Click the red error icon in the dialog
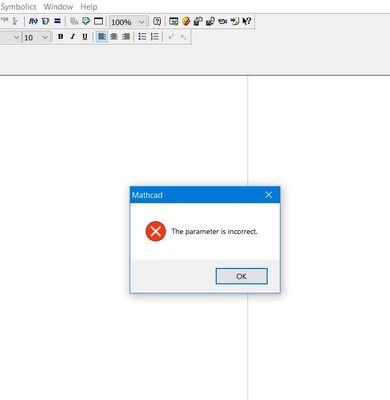Screen dimensions: 390x400 (x=156, y=231)
